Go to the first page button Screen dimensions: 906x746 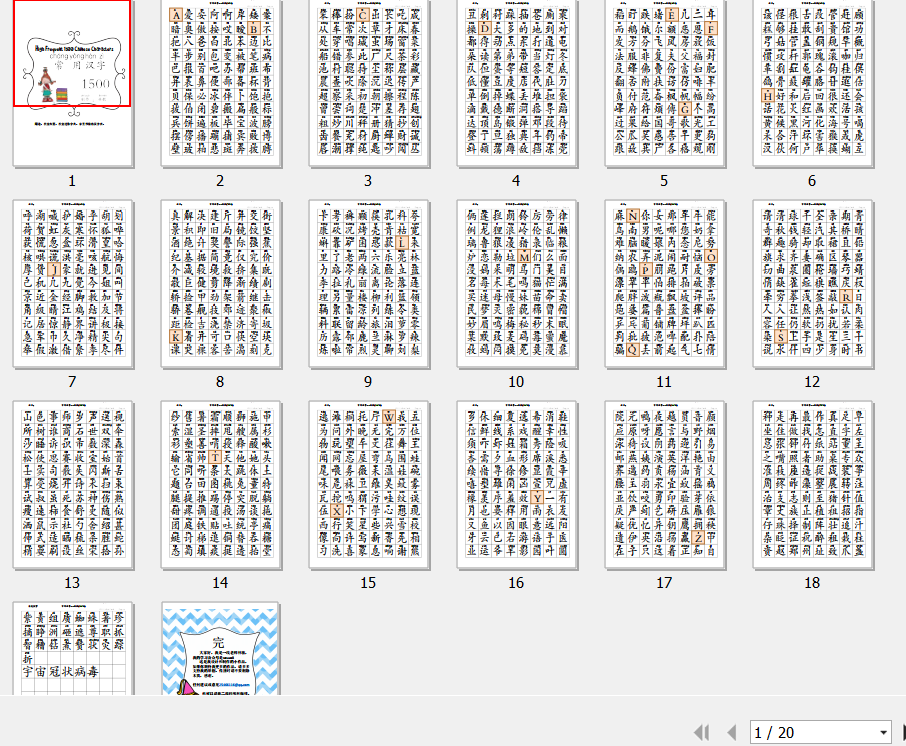click(x=702, y=733)
